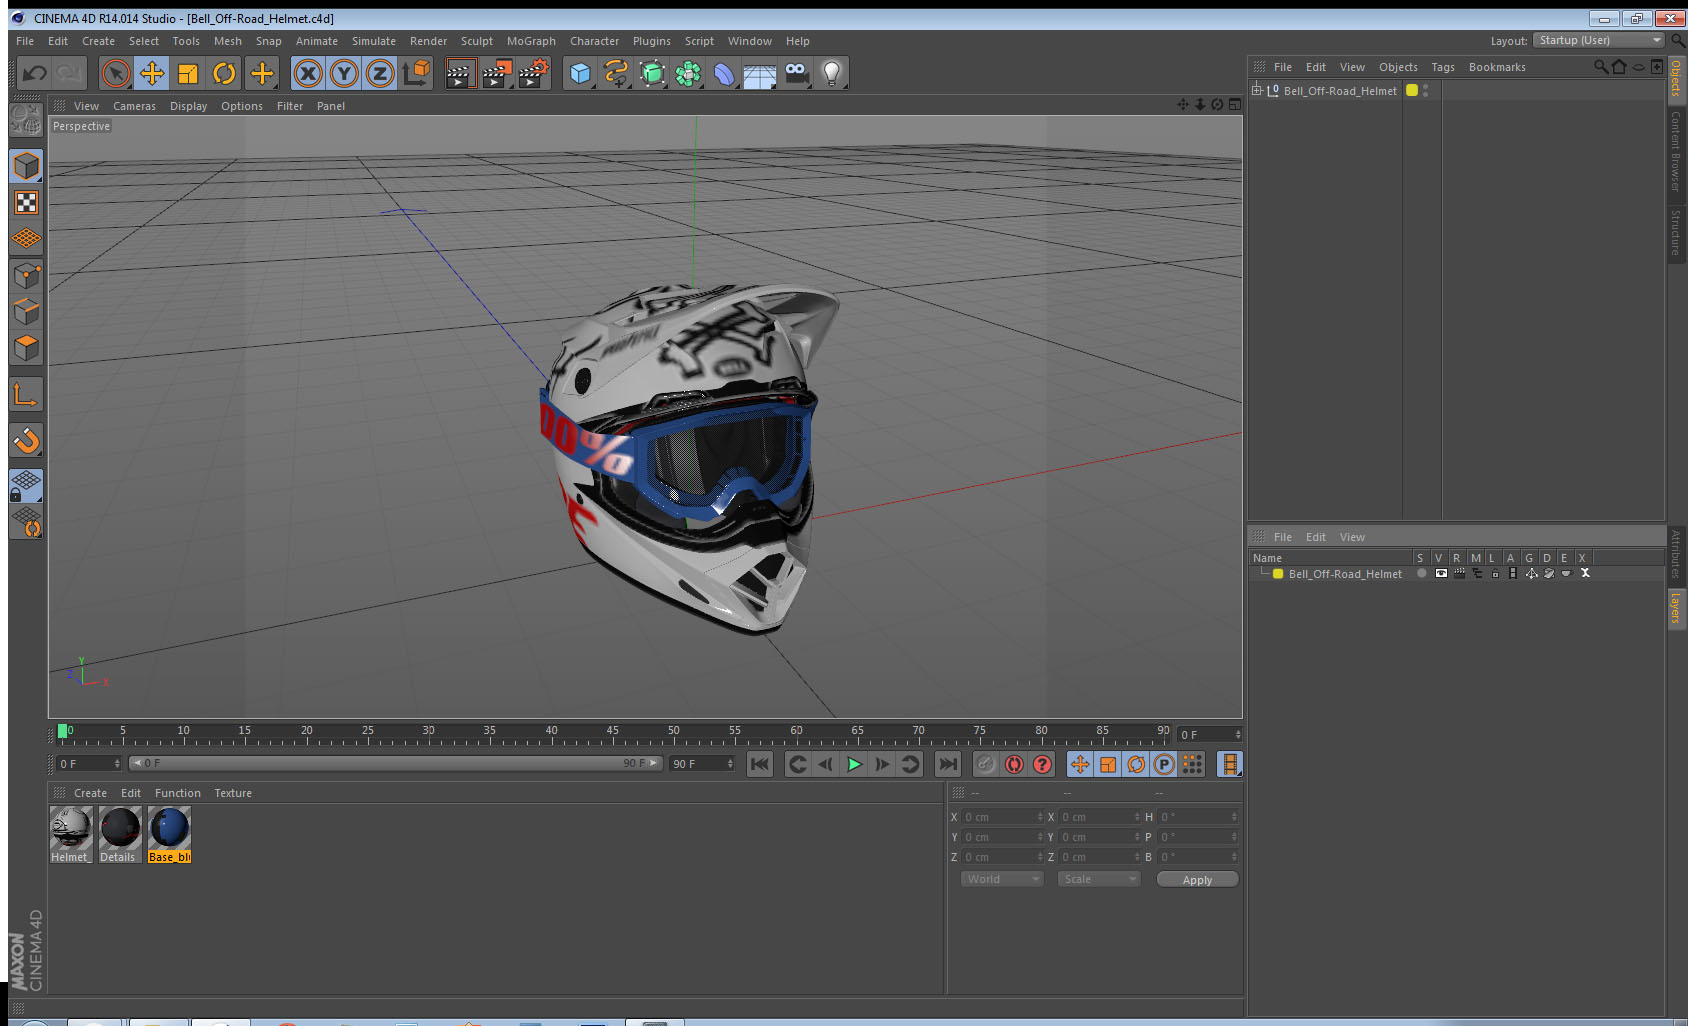Add a light object bulb icon
Viewport: 1688px width, 1026px height.
pyautogui.click(x=832, y=73)
